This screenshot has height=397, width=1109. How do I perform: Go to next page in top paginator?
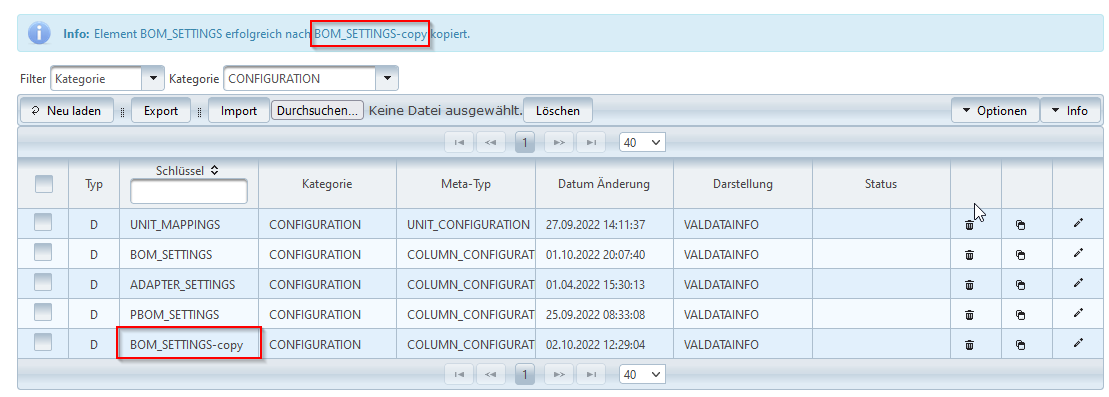[x=559, y=142]
